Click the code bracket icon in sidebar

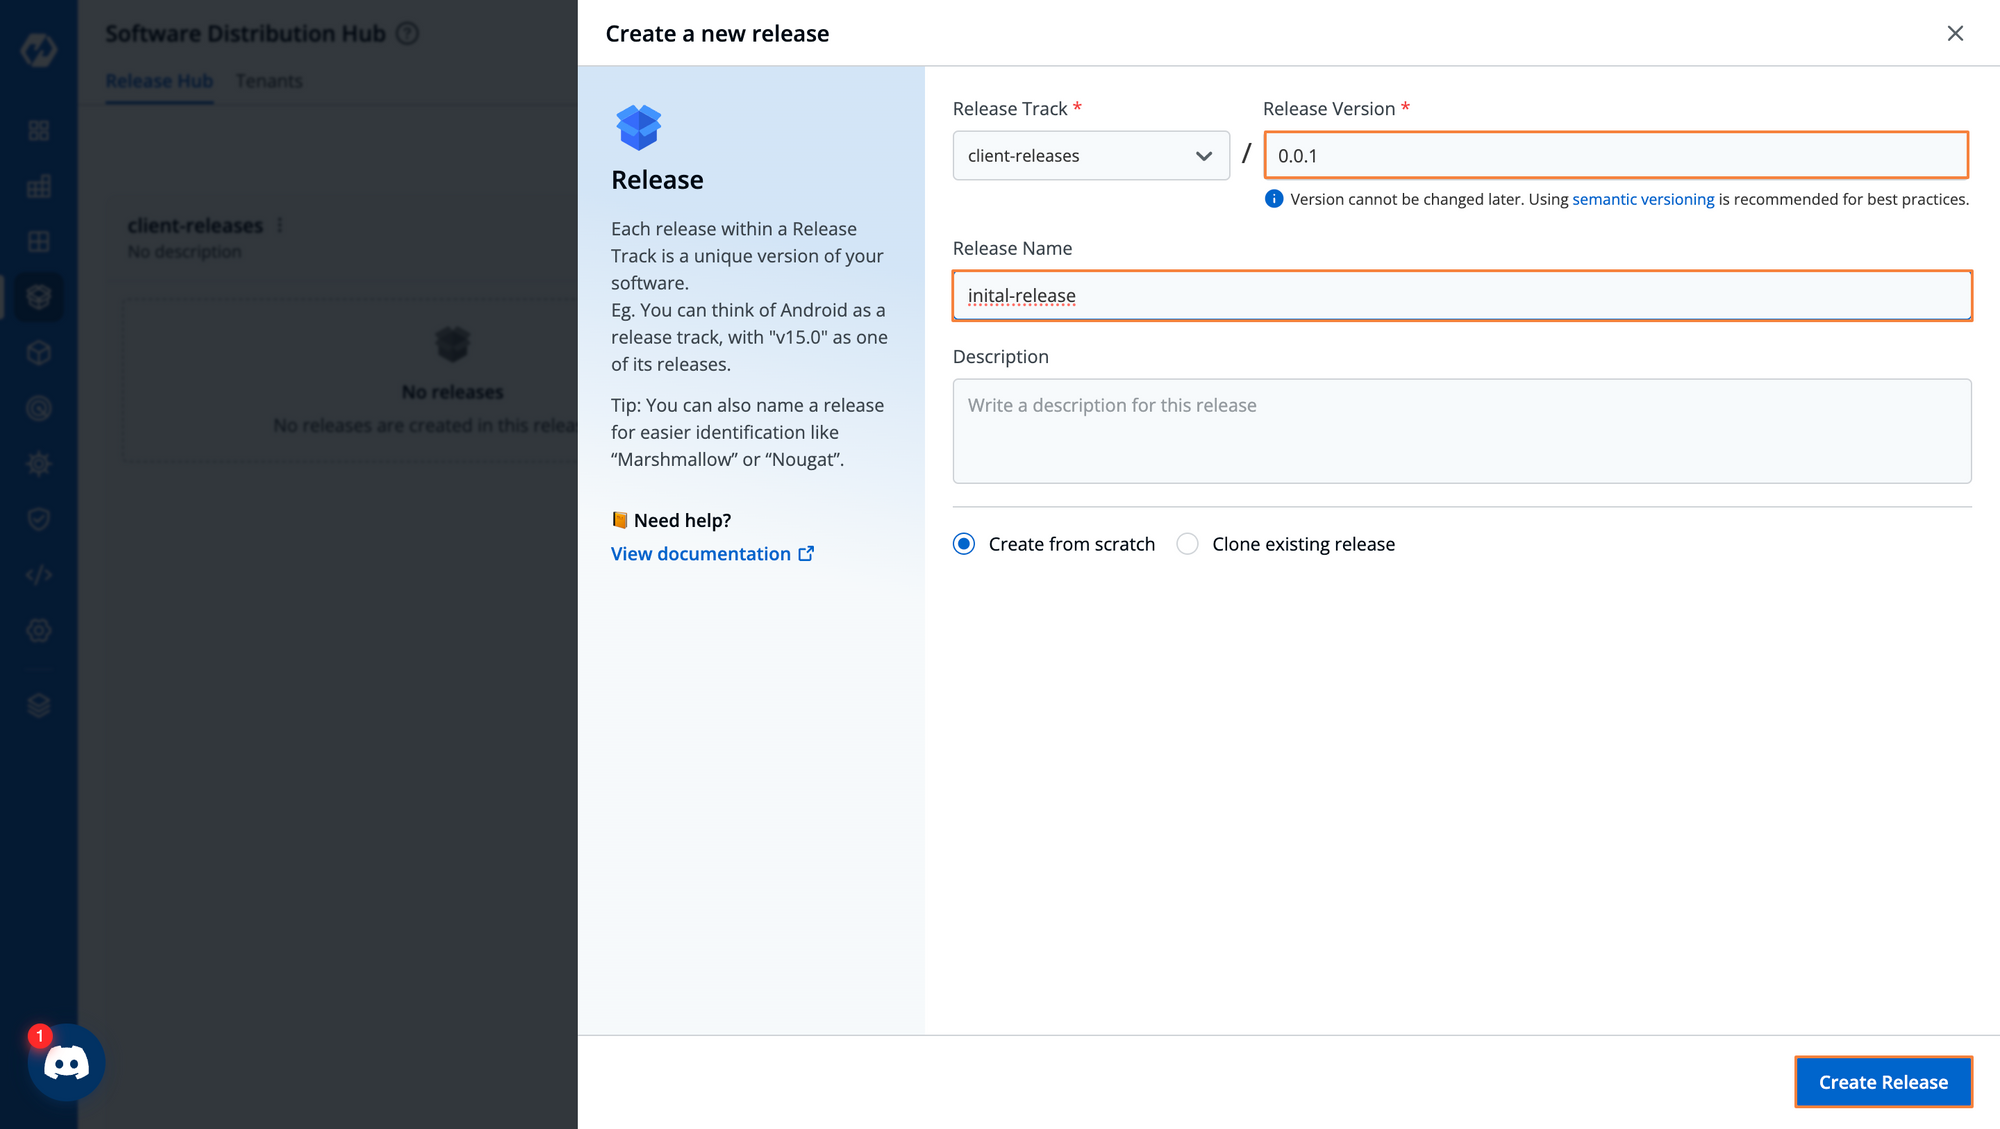[37, 574]
